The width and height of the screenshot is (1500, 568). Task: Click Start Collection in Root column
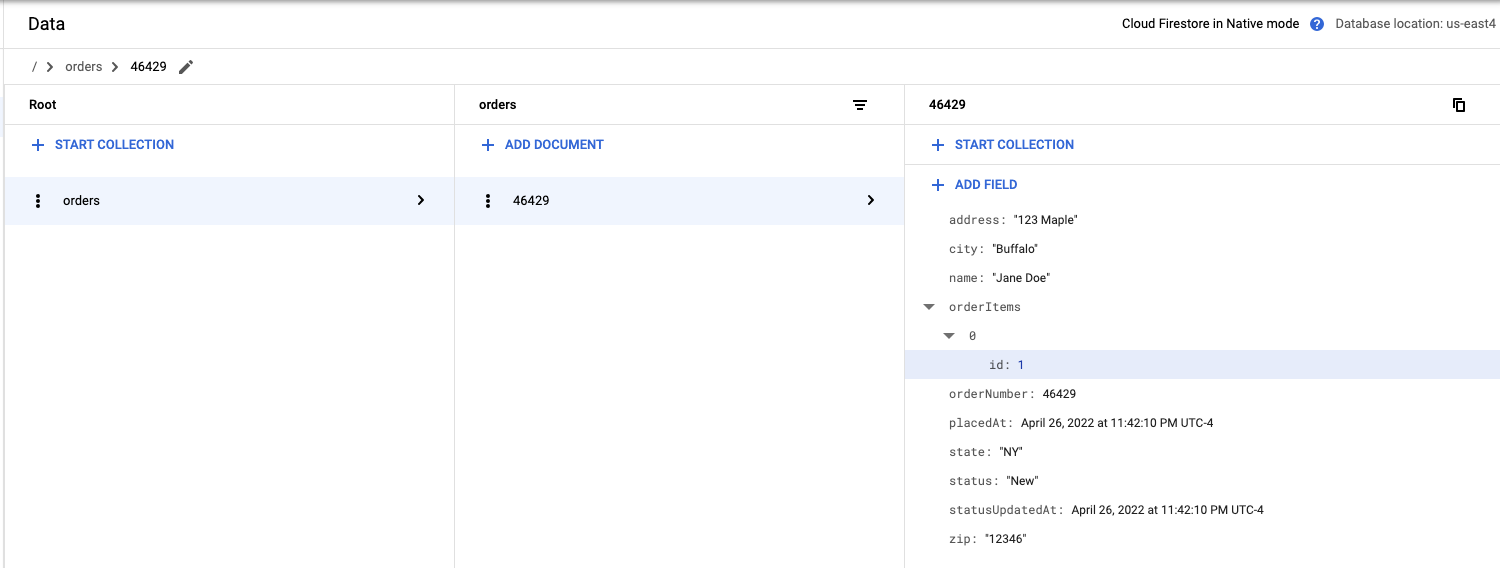click(113, 145)
